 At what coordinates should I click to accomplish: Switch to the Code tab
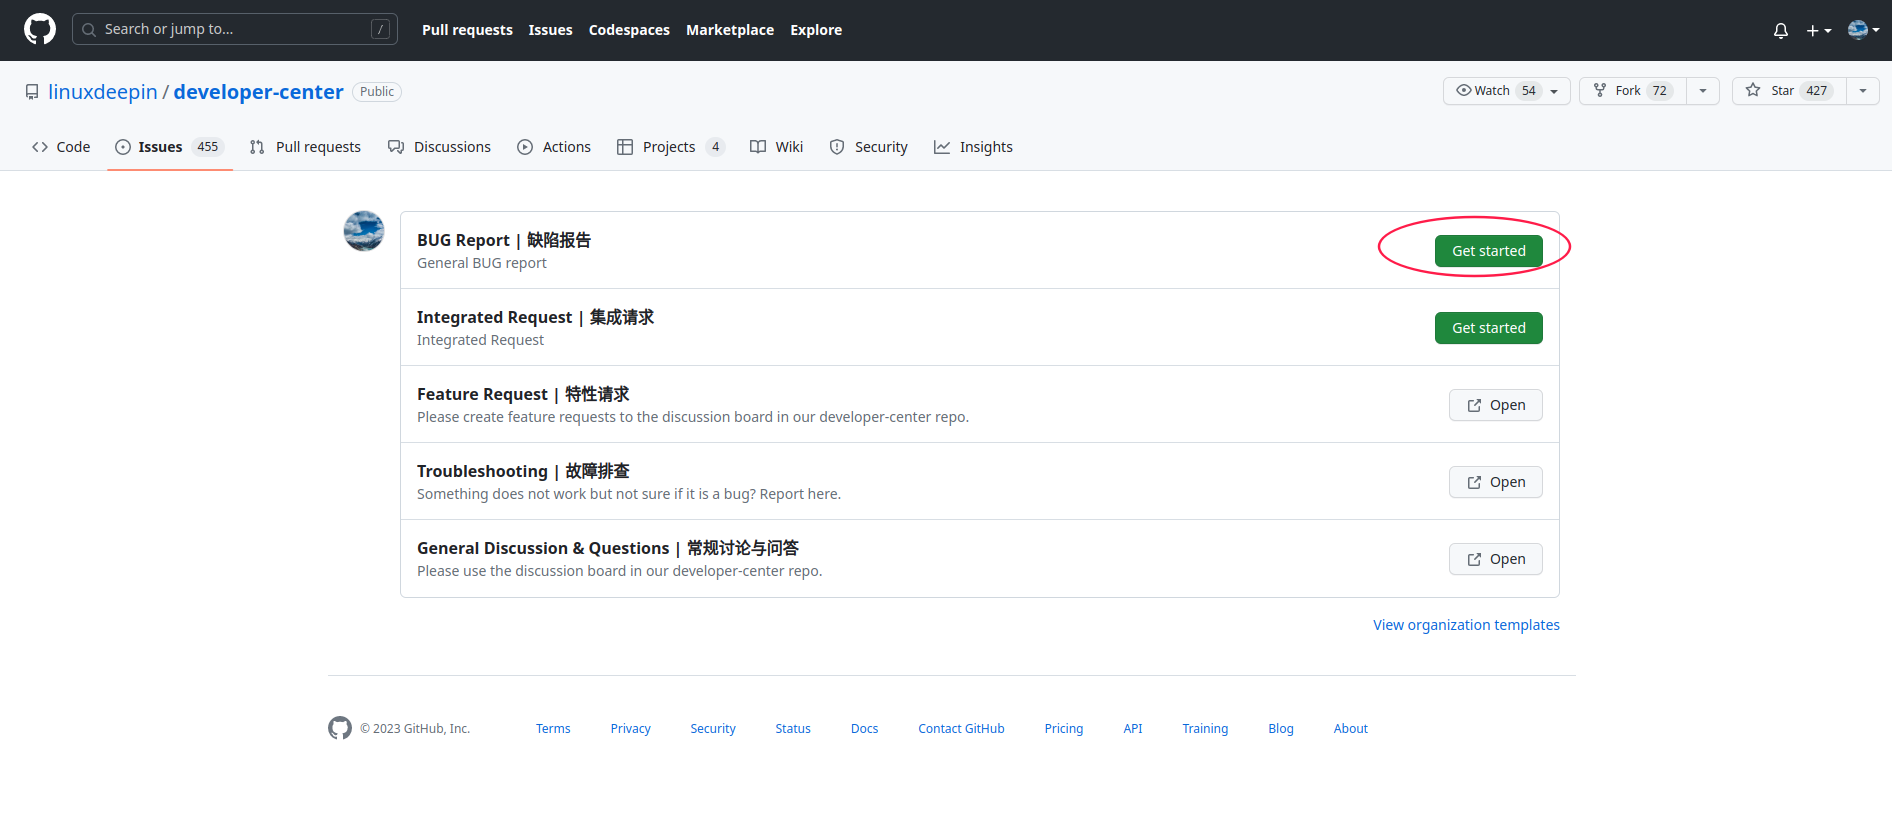(x=61, y=147)
